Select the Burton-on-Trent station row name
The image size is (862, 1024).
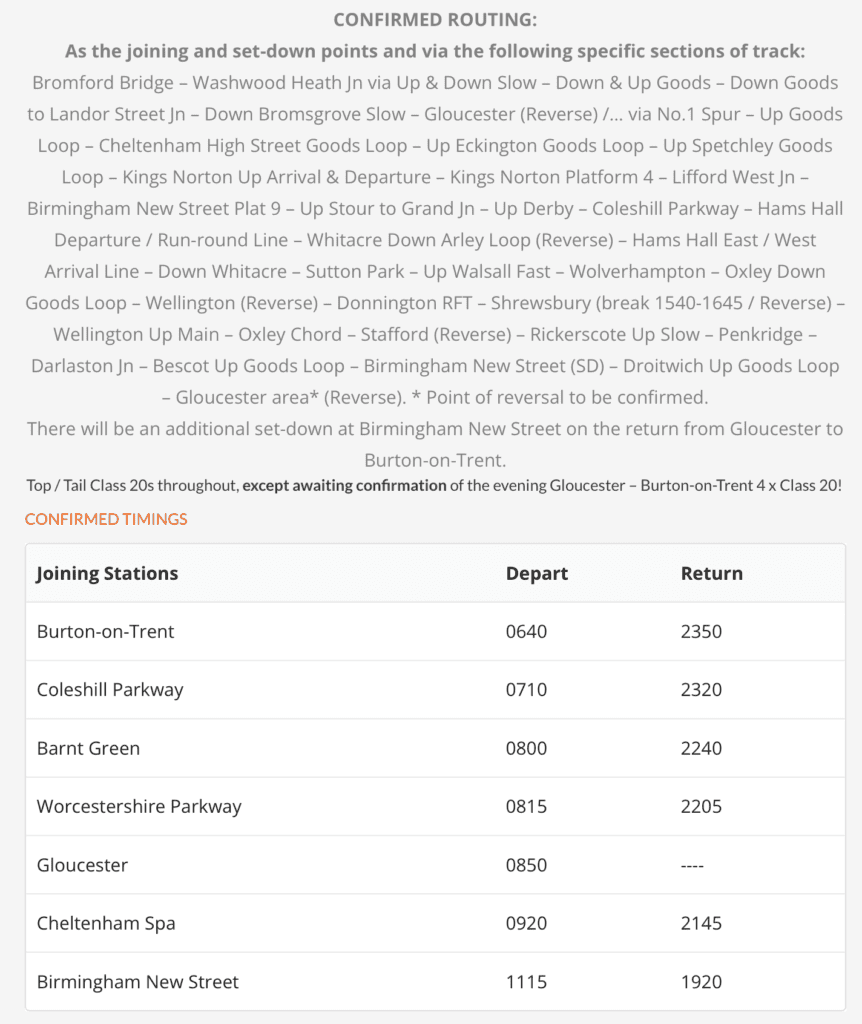pos(105,631)
